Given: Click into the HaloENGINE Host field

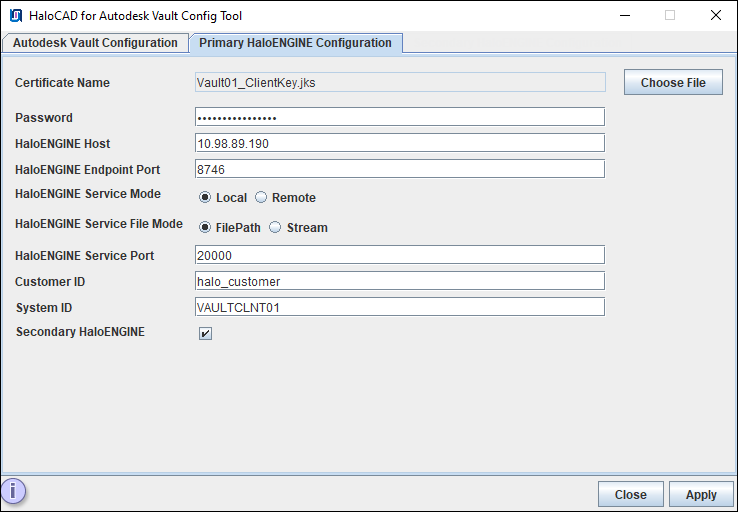Looking at the screenshot, I should (x=400, y=143).
